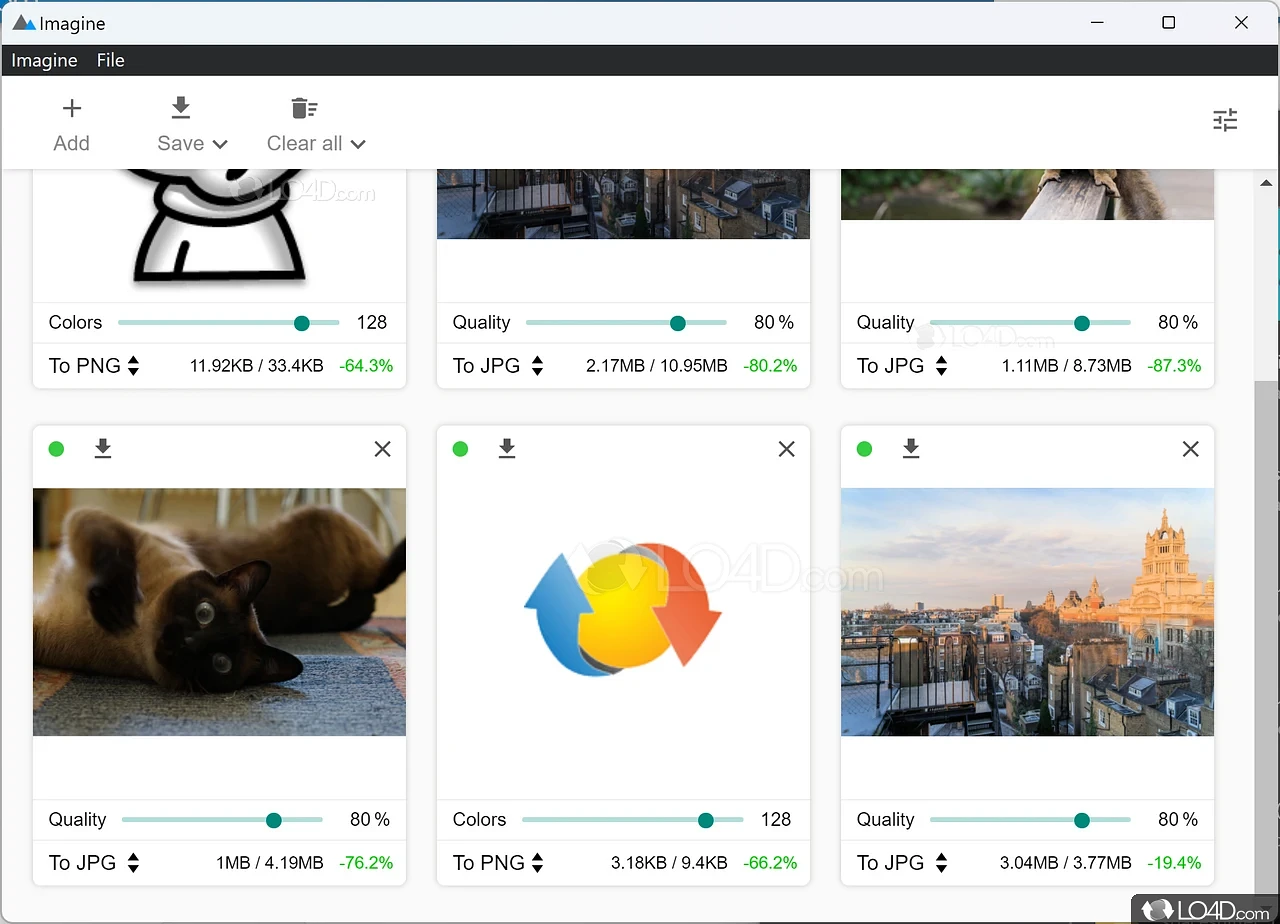The height and width of the screenshot is (924, 1280).
Task: Click green status indicator on arrows logo card
Action: pyautogui.click(x=460, y=449)
